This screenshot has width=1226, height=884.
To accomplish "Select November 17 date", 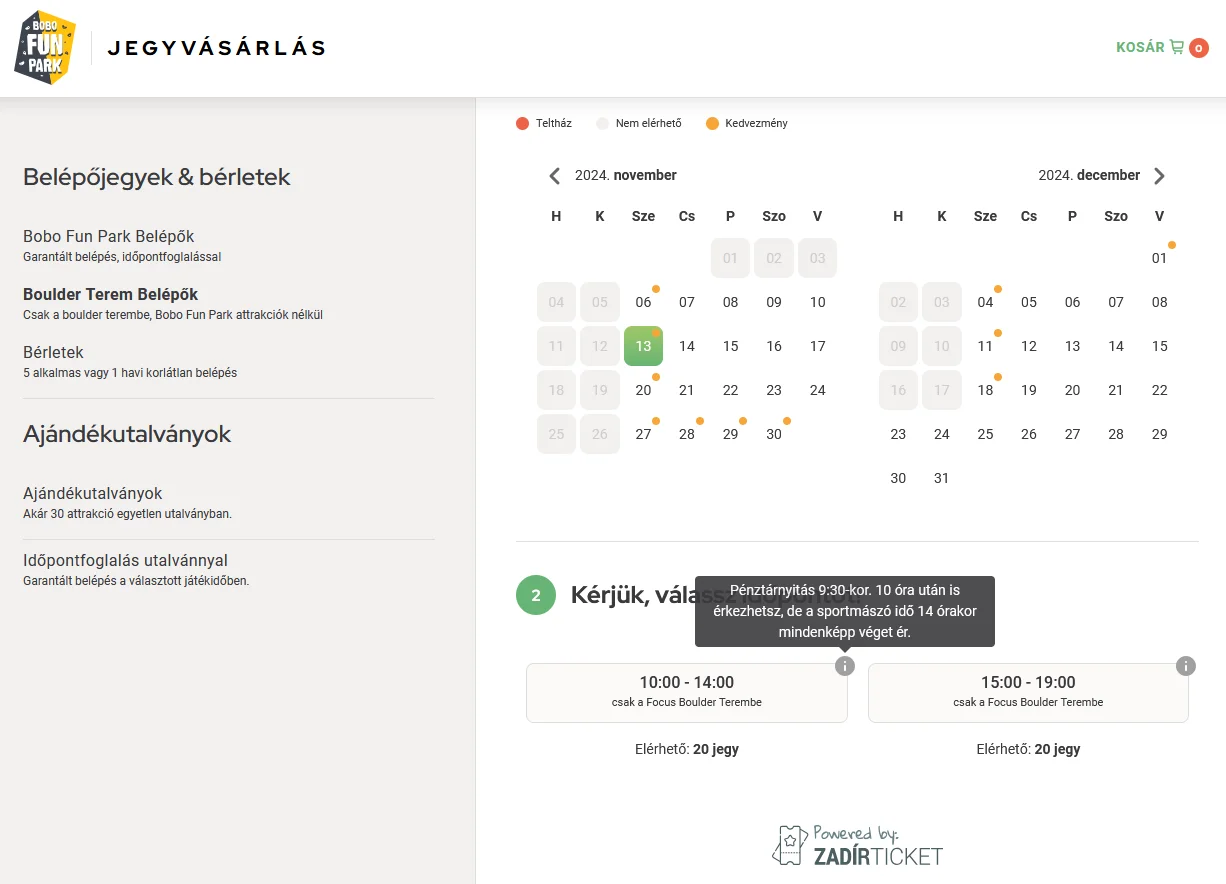I will coord(818,346).
